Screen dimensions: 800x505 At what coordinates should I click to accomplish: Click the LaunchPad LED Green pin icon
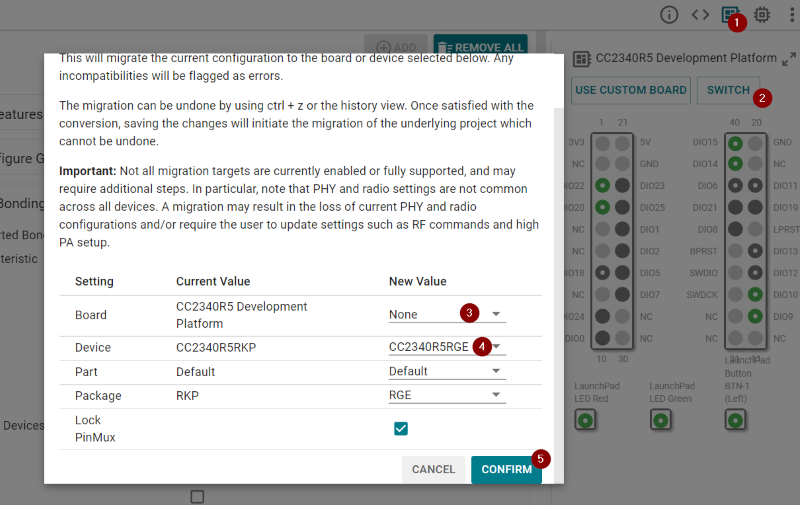tap(660, 420)
